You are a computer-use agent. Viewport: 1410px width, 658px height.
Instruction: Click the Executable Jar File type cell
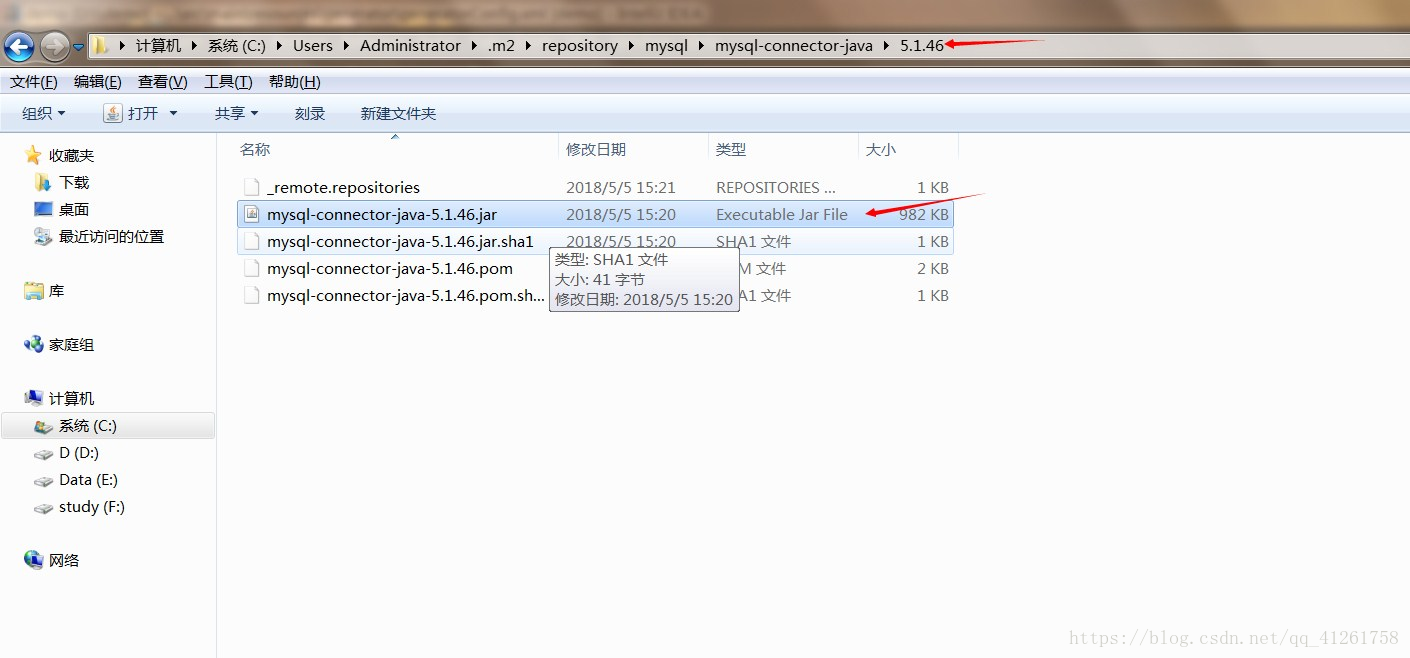click(782, 214)
